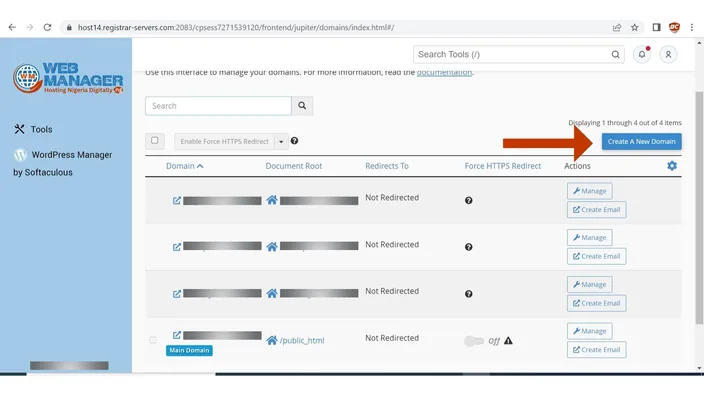Viewport: 704px width, 396px height.
Task: Open third row domain external link icon
Action: tap(177, 294)
